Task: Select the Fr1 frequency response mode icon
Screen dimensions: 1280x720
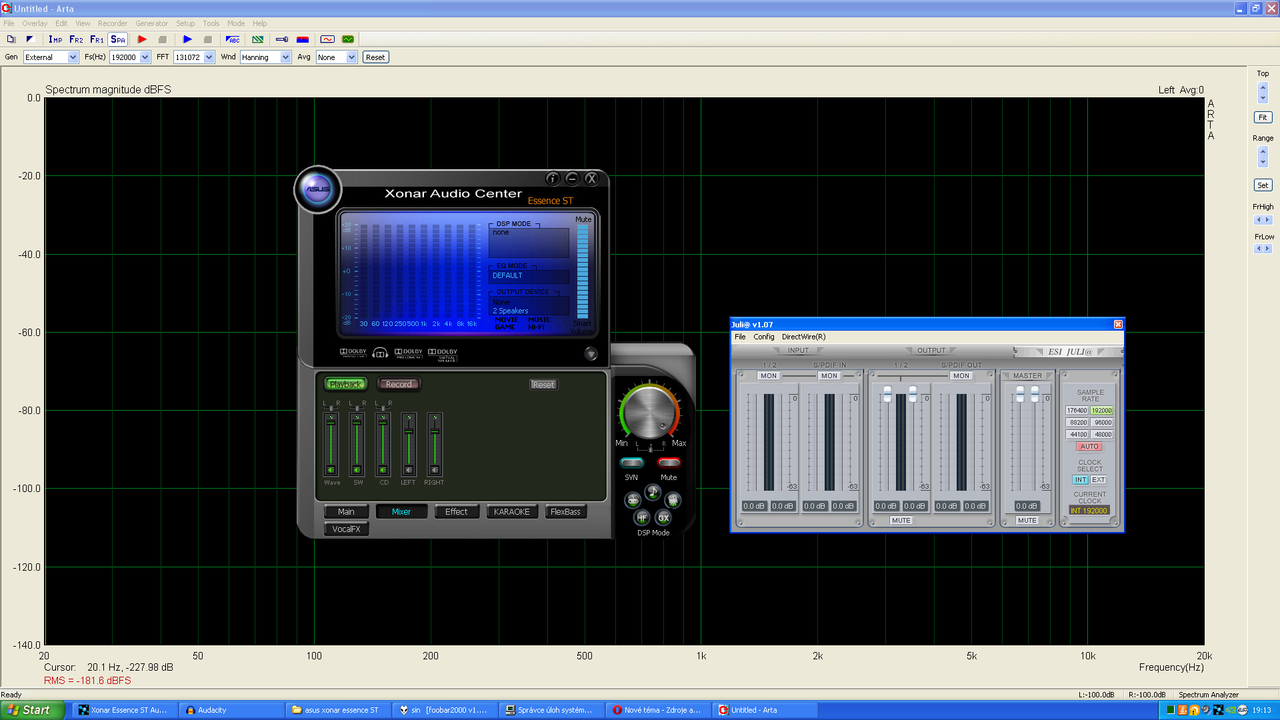Action: click(97, 39)
